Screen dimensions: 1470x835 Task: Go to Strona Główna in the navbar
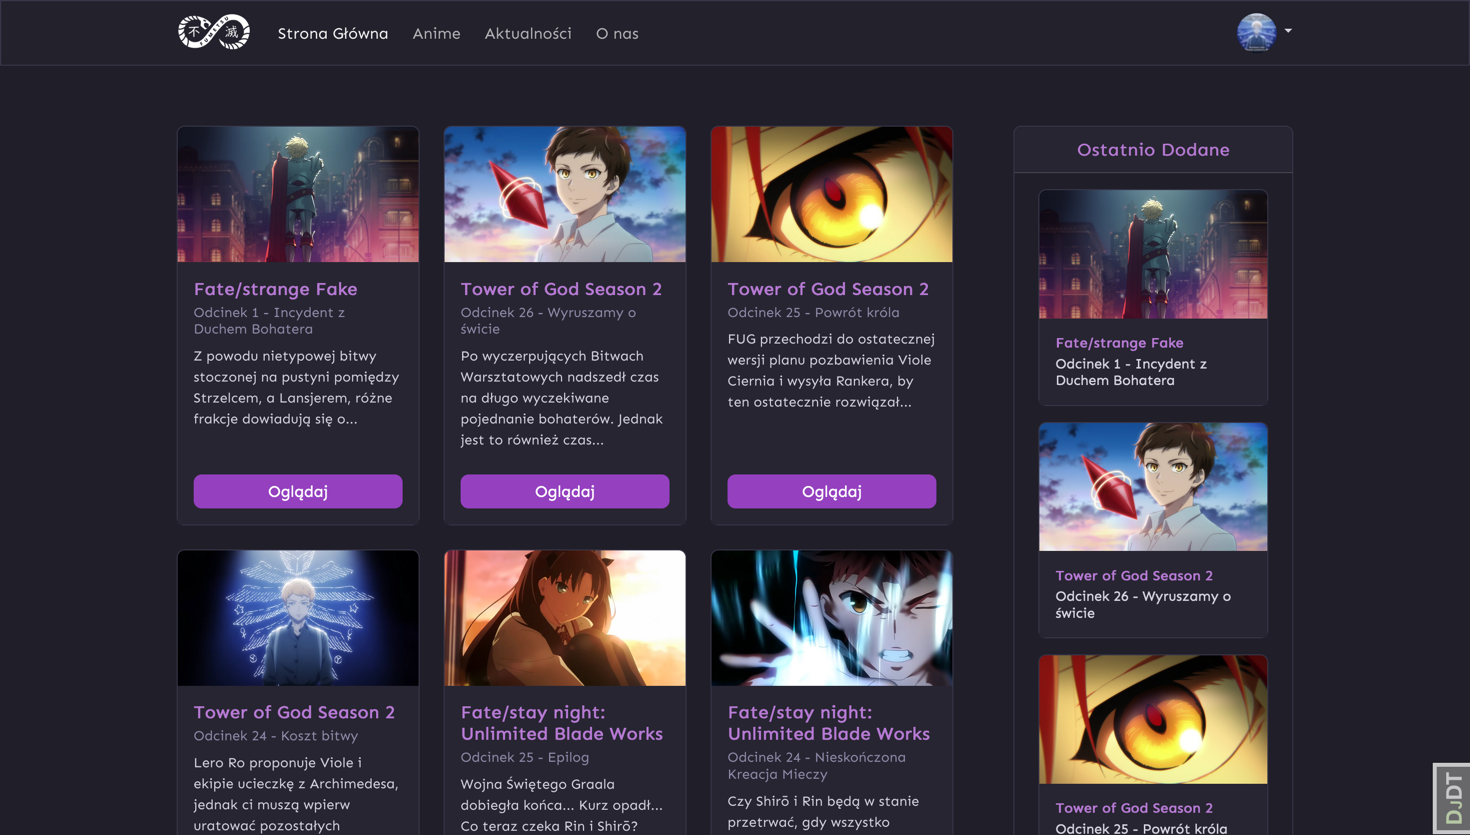(333, 33)
